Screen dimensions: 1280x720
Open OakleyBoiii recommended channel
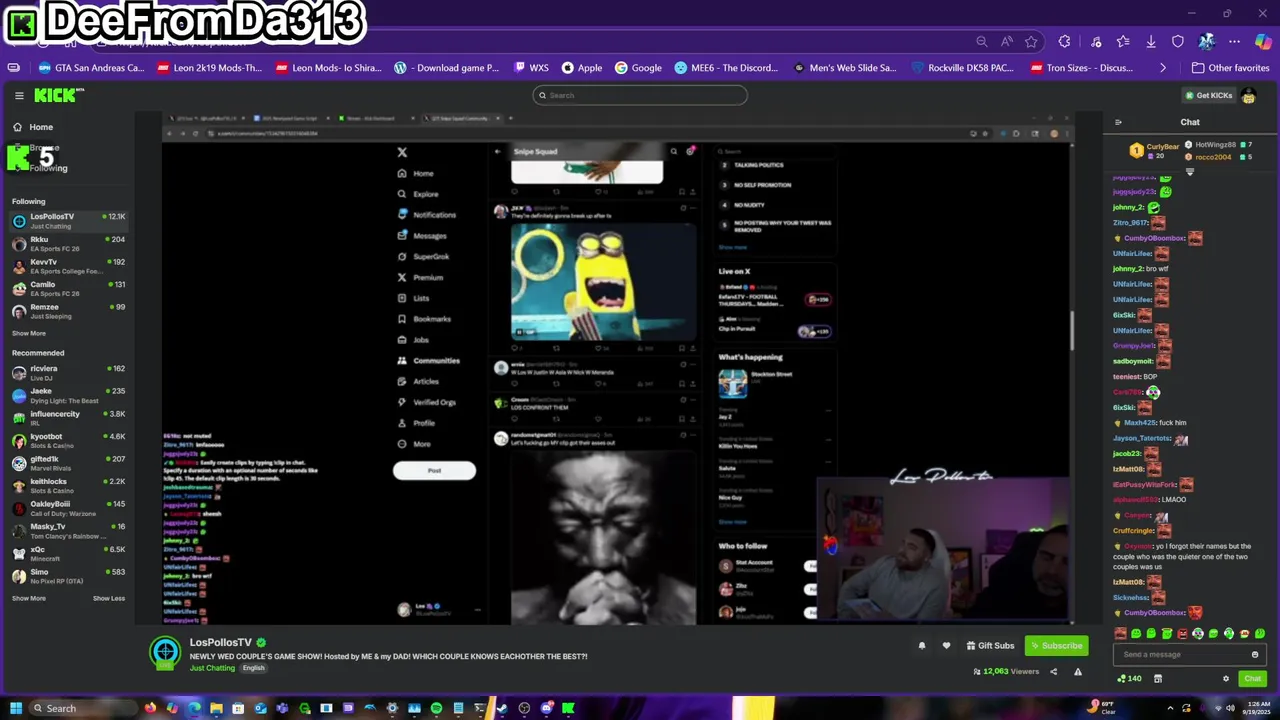(68, 508)
